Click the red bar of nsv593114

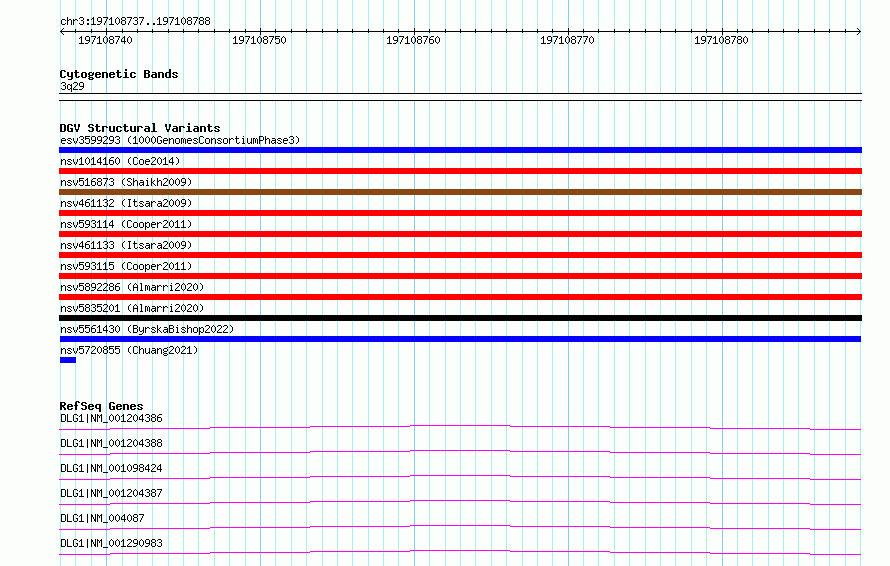pyautogui.click(x=460, y=234)
